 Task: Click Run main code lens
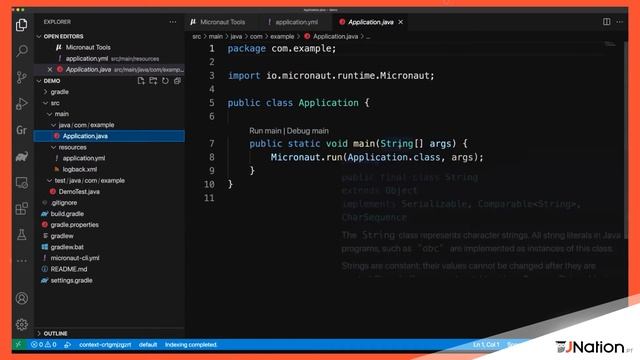tap(265, 131)
